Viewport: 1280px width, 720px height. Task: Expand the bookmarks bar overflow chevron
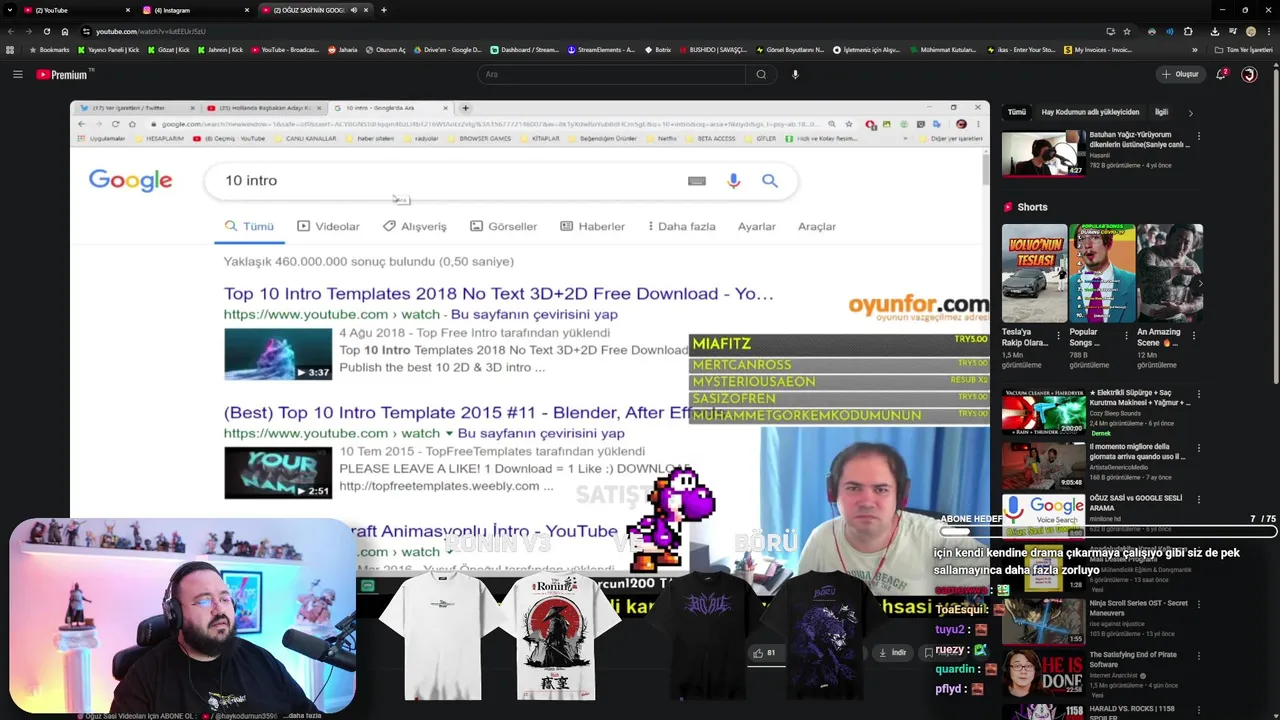click(x=1194, y=49)
